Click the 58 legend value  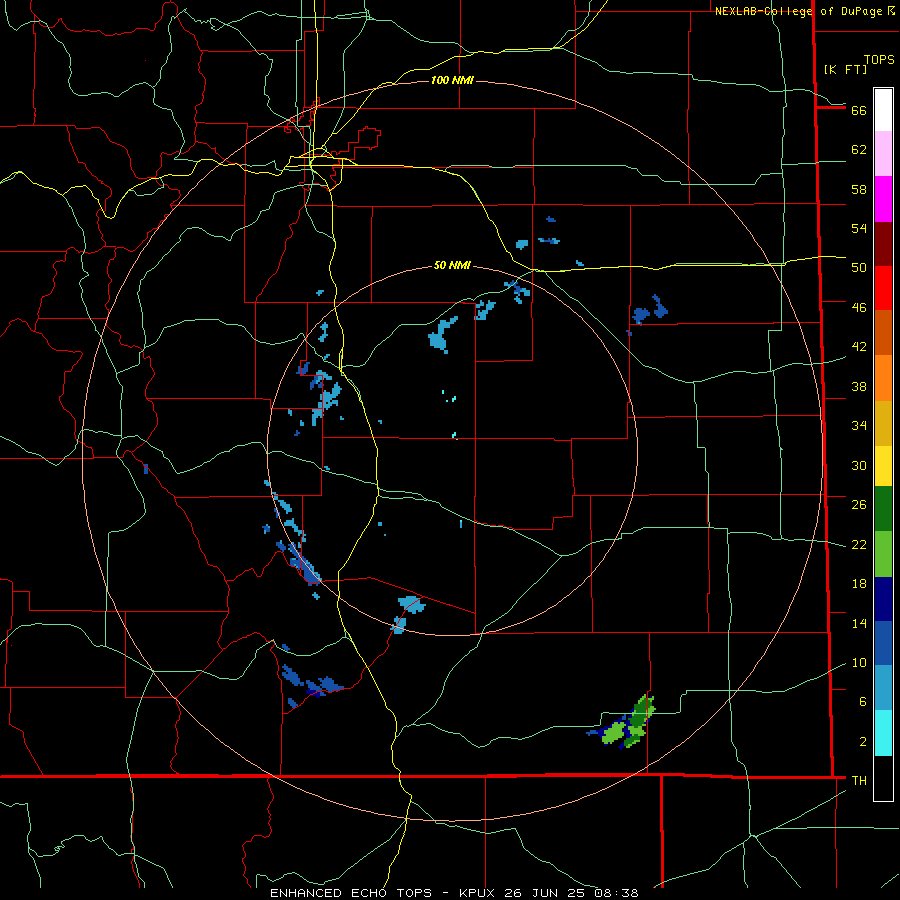point(859,189)
